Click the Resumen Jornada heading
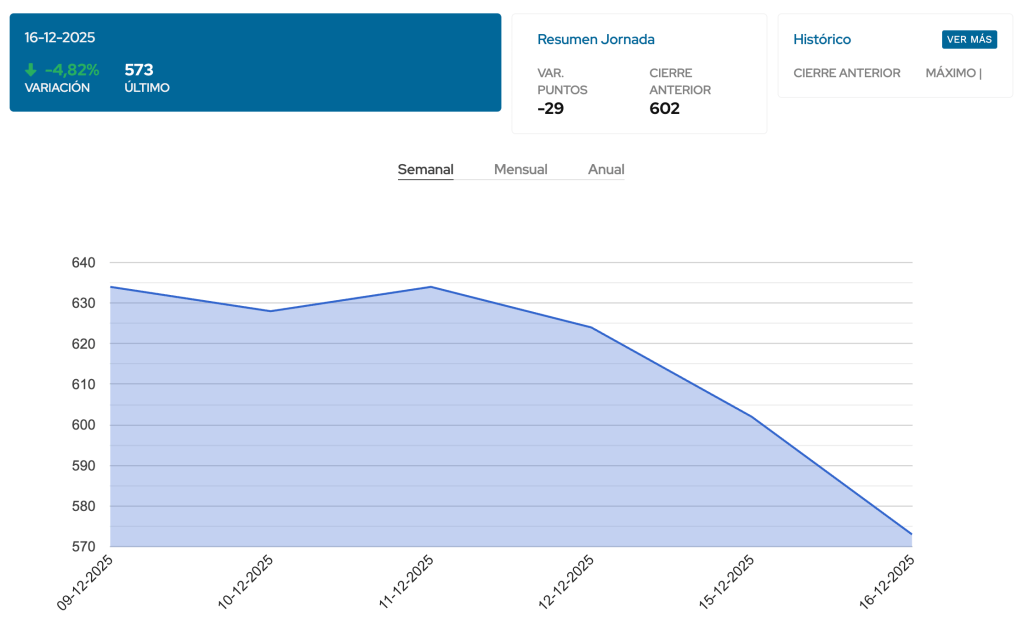 (596, 39)
